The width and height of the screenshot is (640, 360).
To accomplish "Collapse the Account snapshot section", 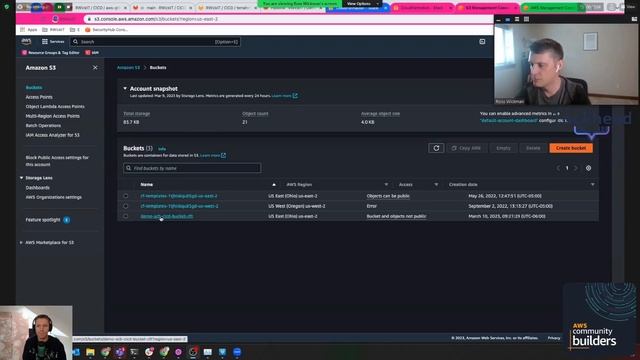I will [125, 89].
